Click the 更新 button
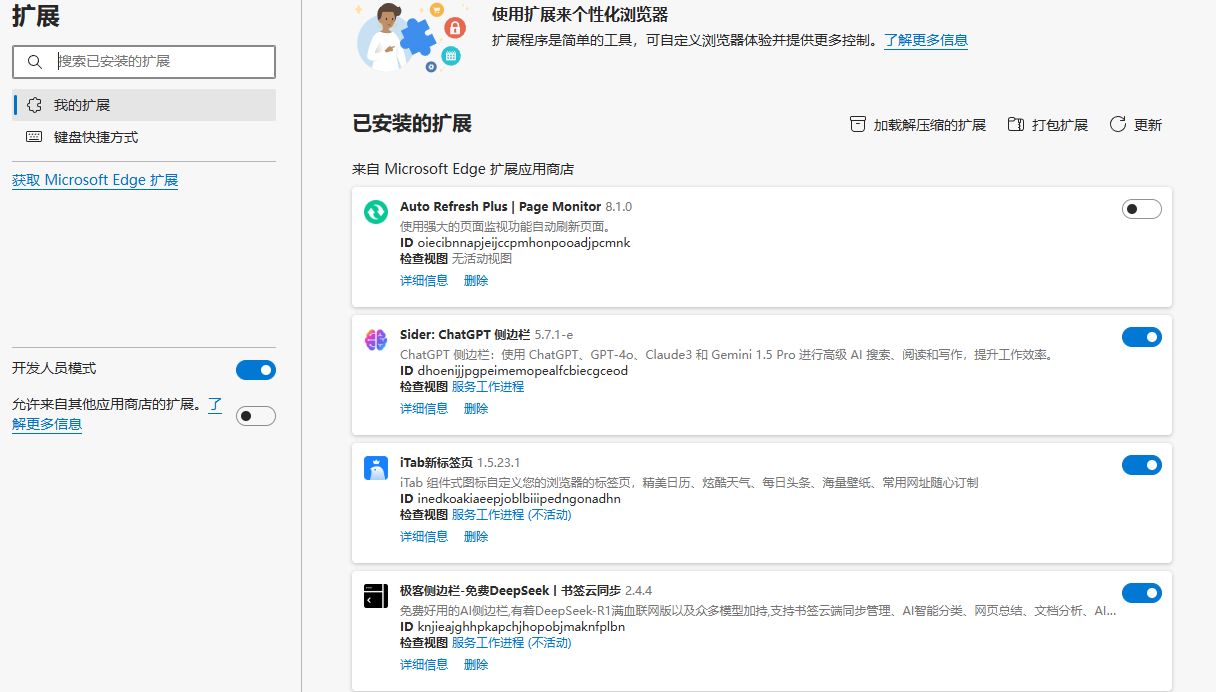1216x692 pixels. [1135, 125]
